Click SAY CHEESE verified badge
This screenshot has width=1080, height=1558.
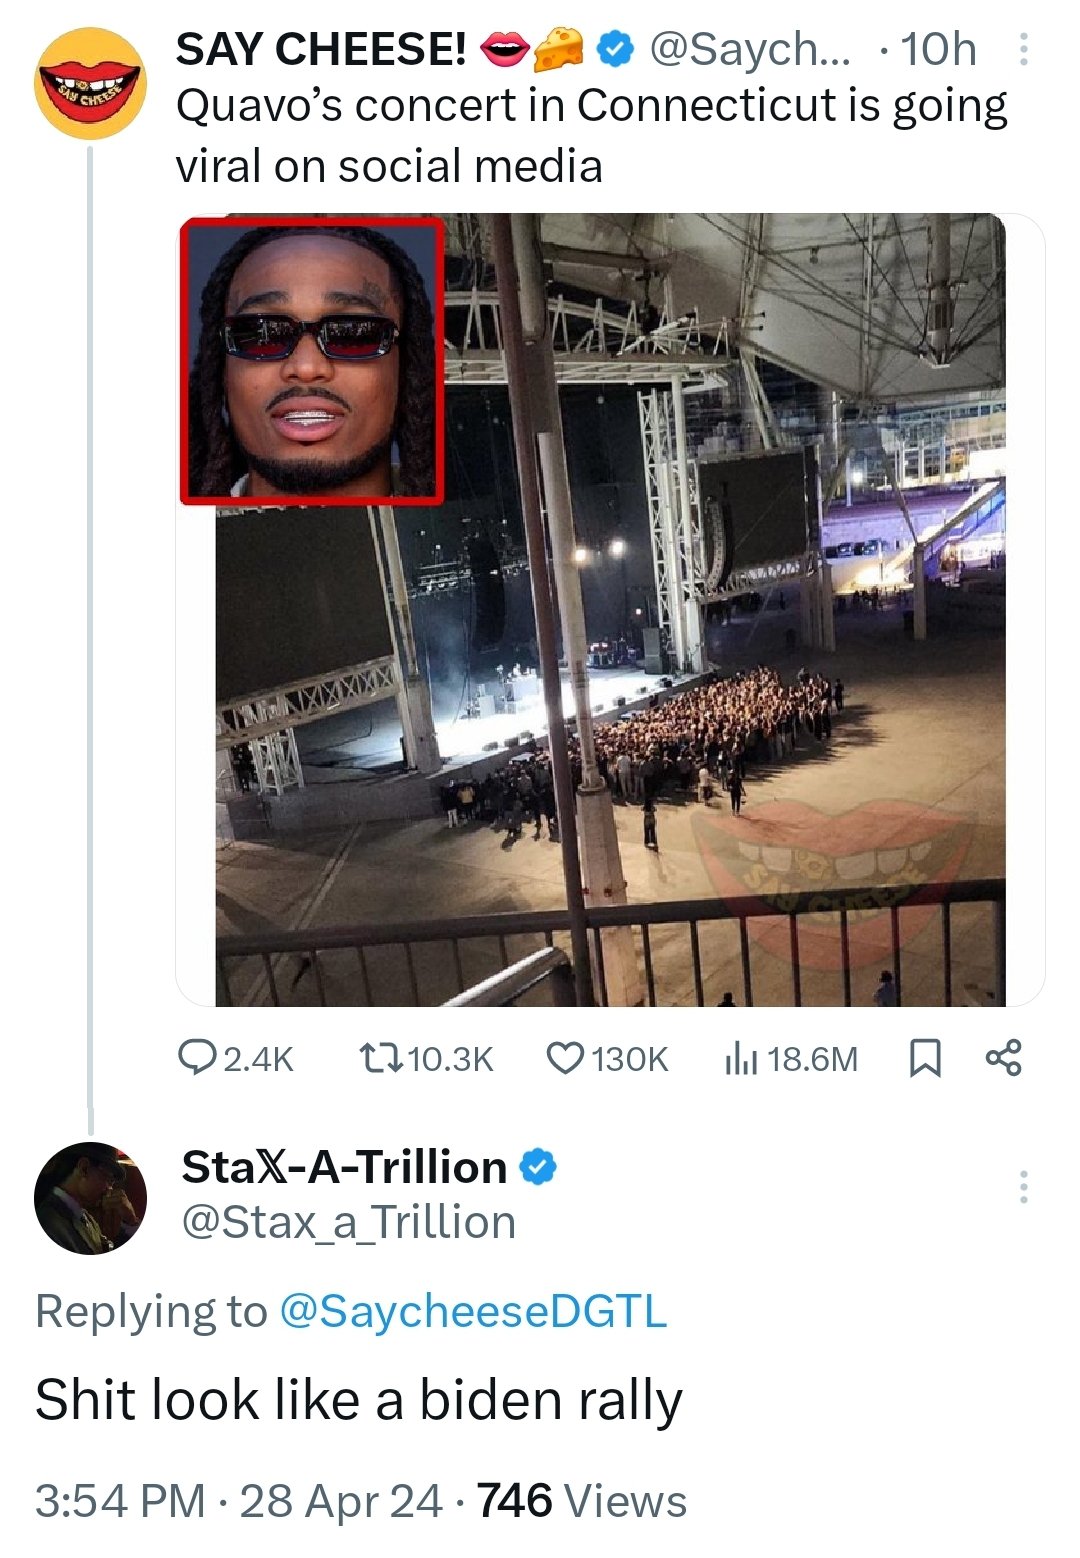tap(616, 50)
